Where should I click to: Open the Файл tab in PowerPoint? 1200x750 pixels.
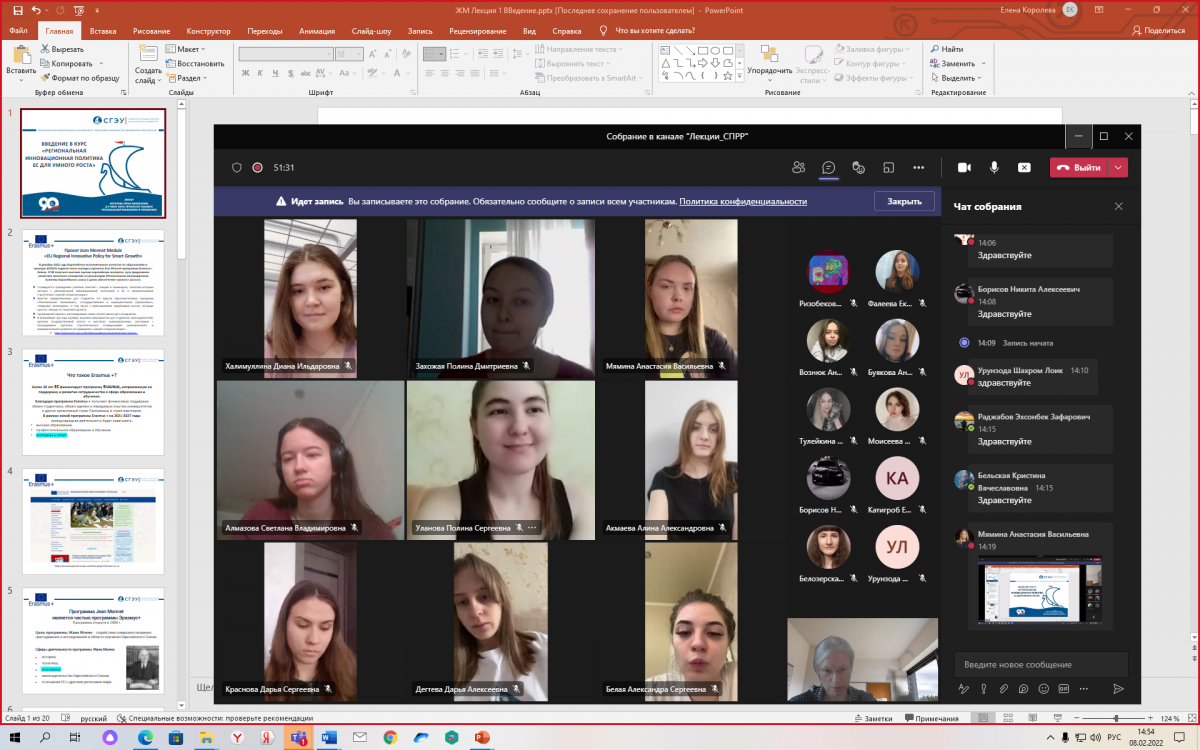[18, 31]
